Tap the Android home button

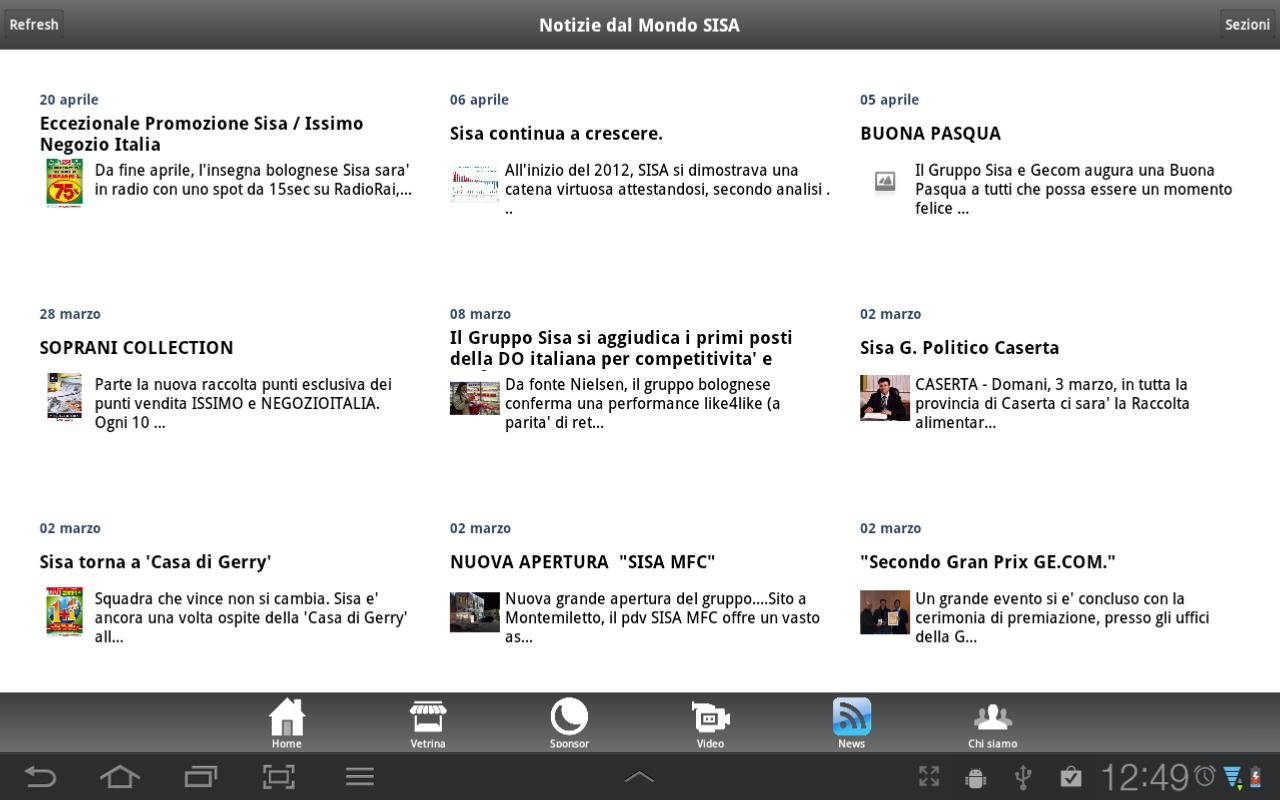[x=119, y=776]
